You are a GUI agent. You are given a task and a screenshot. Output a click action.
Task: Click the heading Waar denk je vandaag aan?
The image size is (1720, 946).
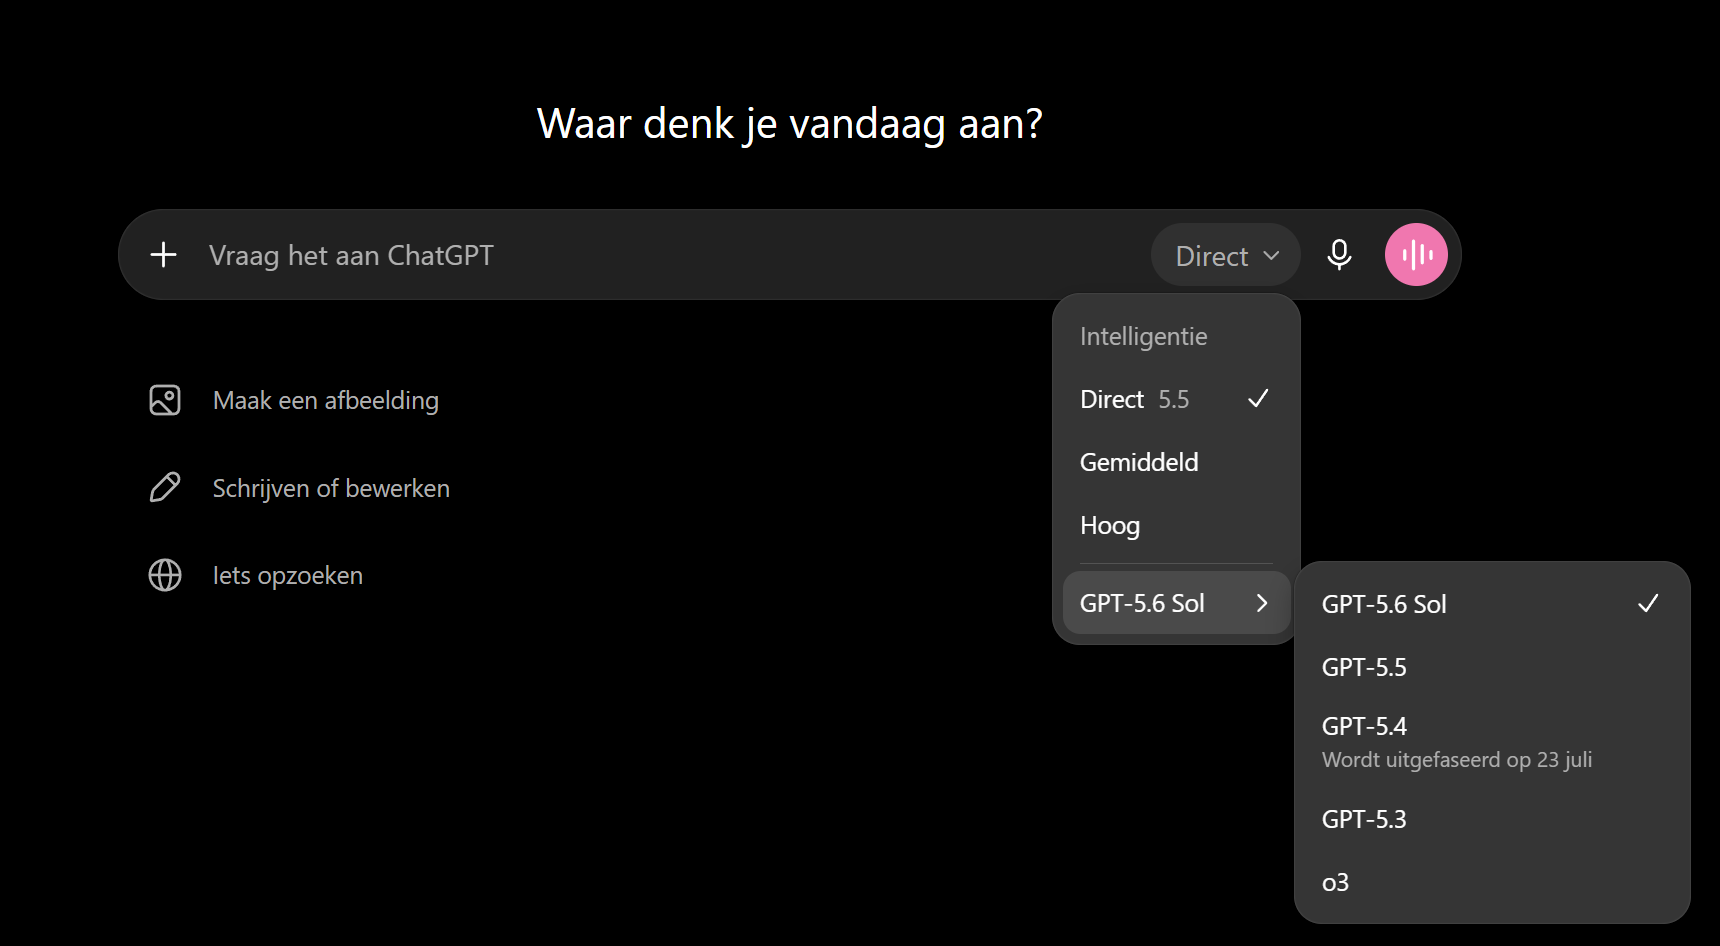click(x=790, y=124)
